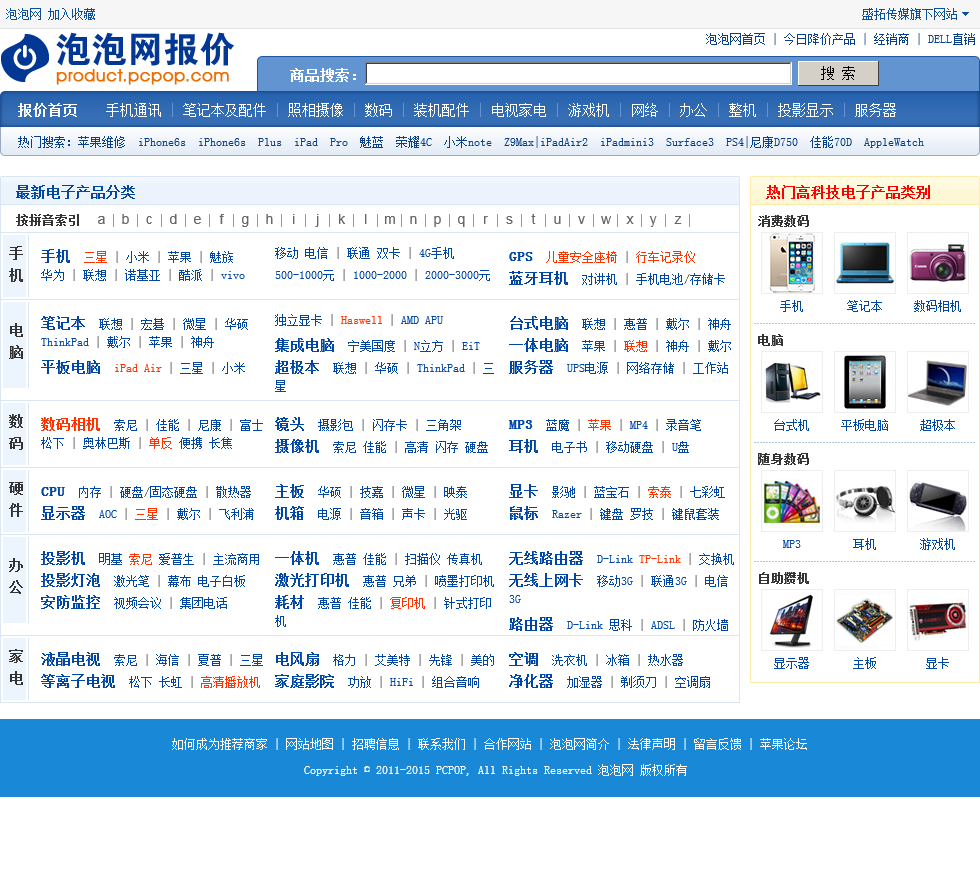Open 家庭影院 category link
This screenshot has height=891, width=980.
click(x=304, y=681)
